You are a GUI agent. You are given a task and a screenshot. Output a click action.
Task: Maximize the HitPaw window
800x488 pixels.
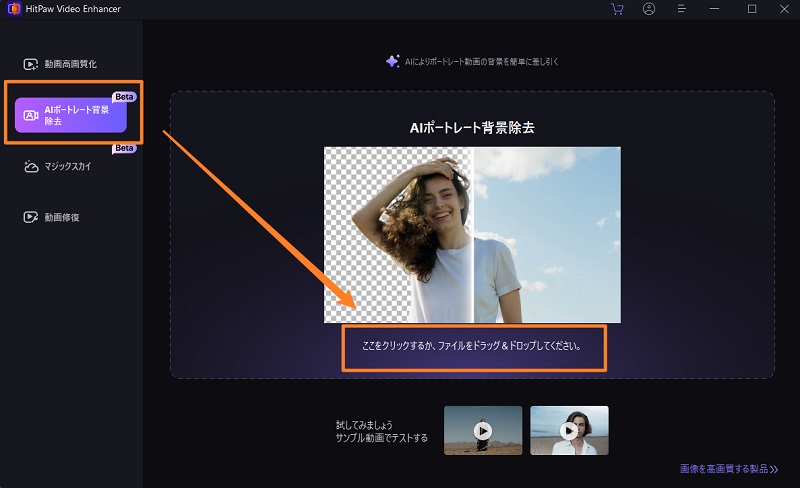click(x=752, y=9)
